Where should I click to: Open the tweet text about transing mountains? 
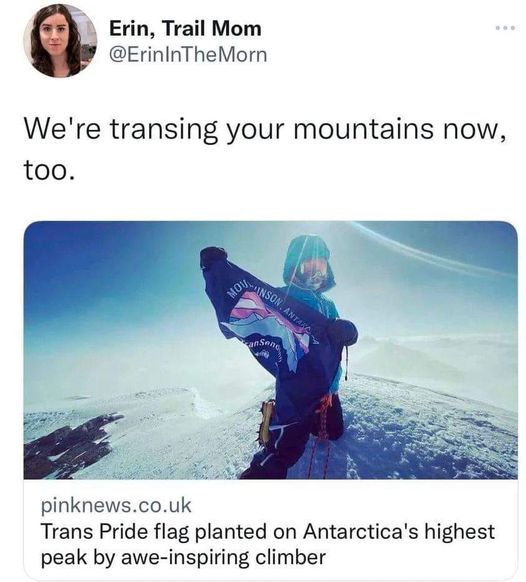click(x=265, y=149)
